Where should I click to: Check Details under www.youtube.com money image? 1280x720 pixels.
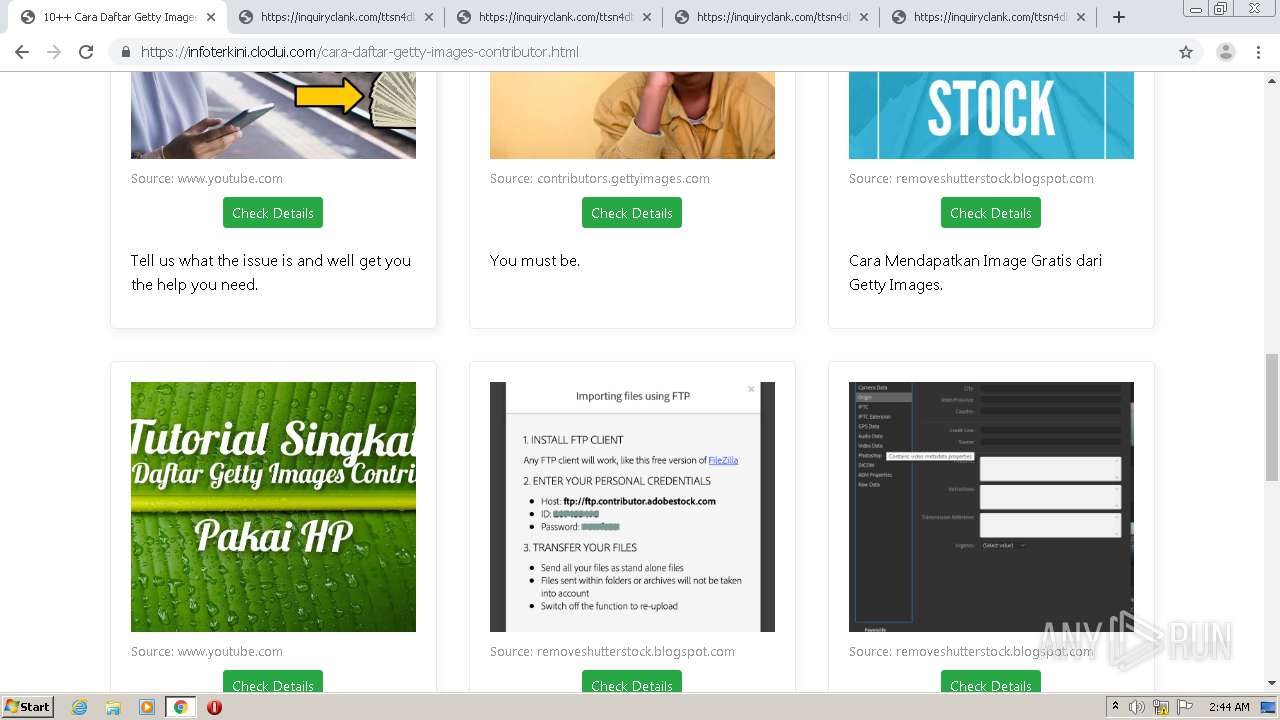click(273, 213)
